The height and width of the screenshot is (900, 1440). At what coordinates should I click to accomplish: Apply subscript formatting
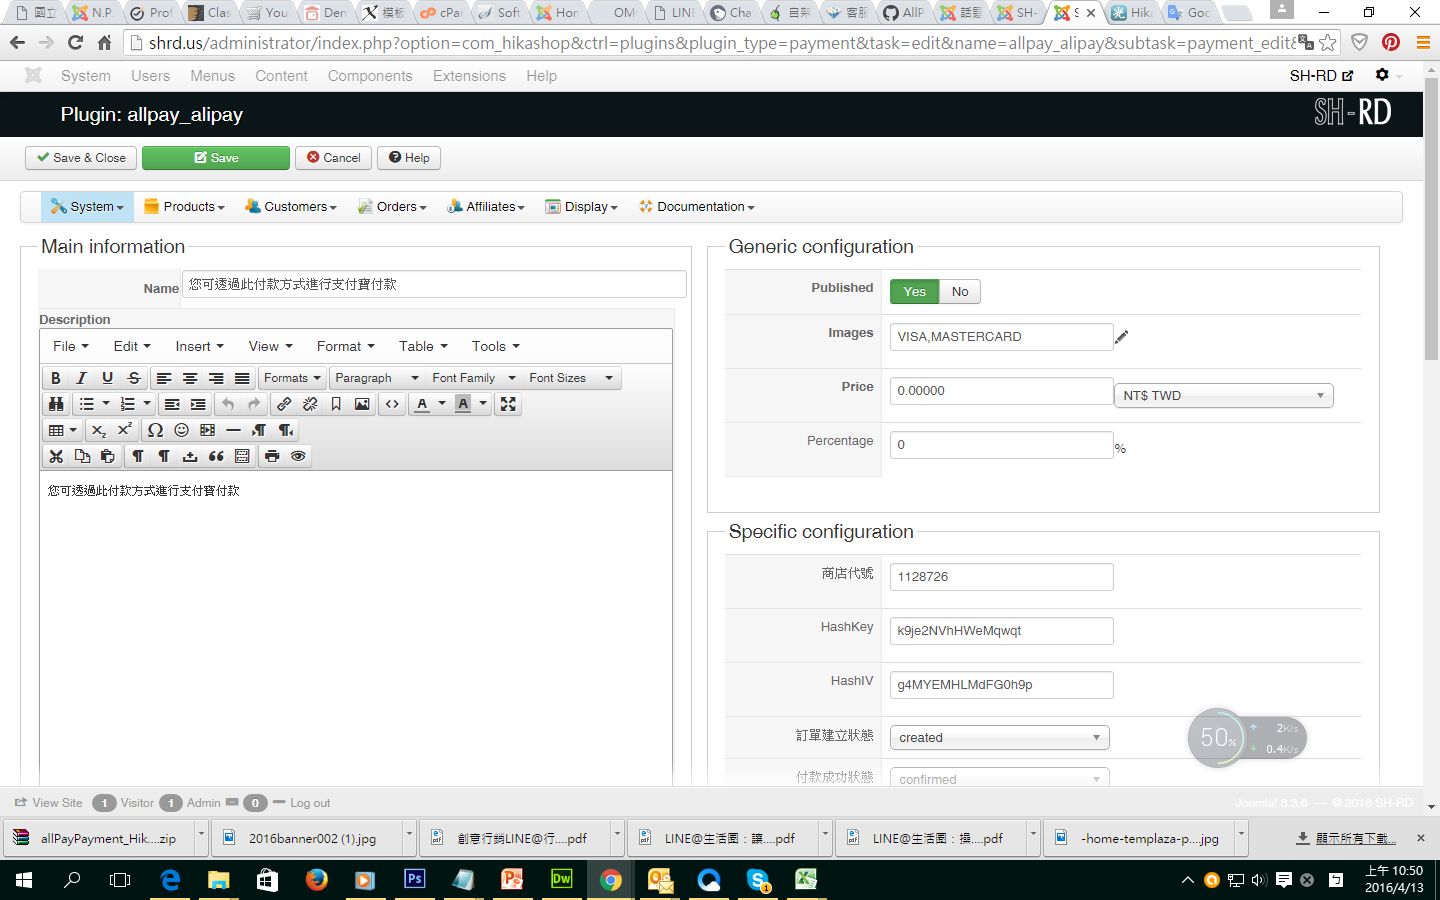click(x=98, y=430)
